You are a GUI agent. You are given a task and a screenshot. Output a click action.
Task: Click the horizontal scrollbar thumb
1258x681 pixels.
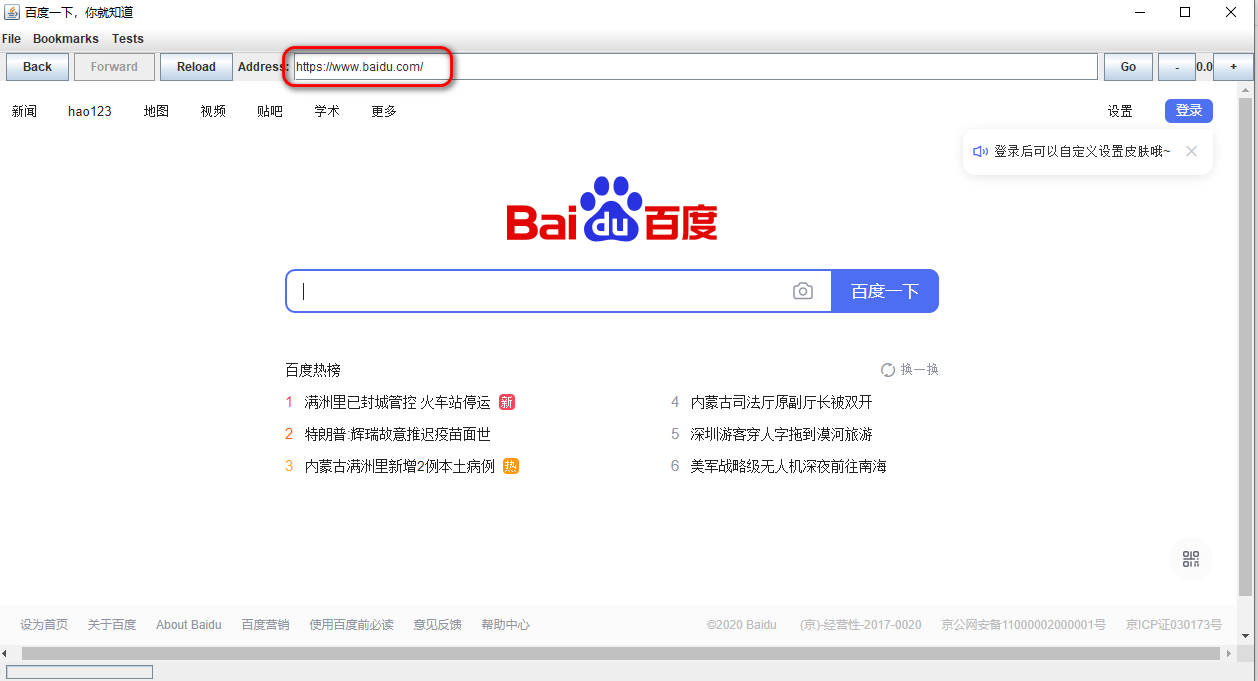(x=620, y=653)
